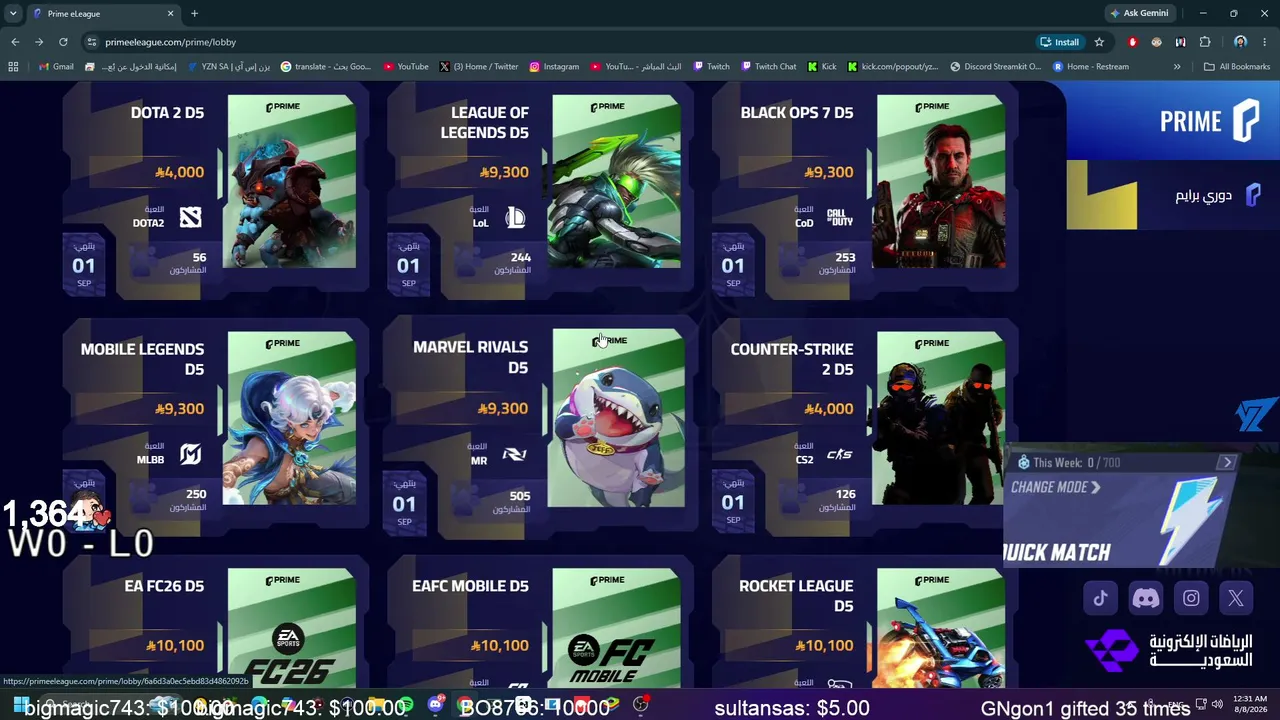
Task: Open a new browser tab
Action: pos(194,13)
